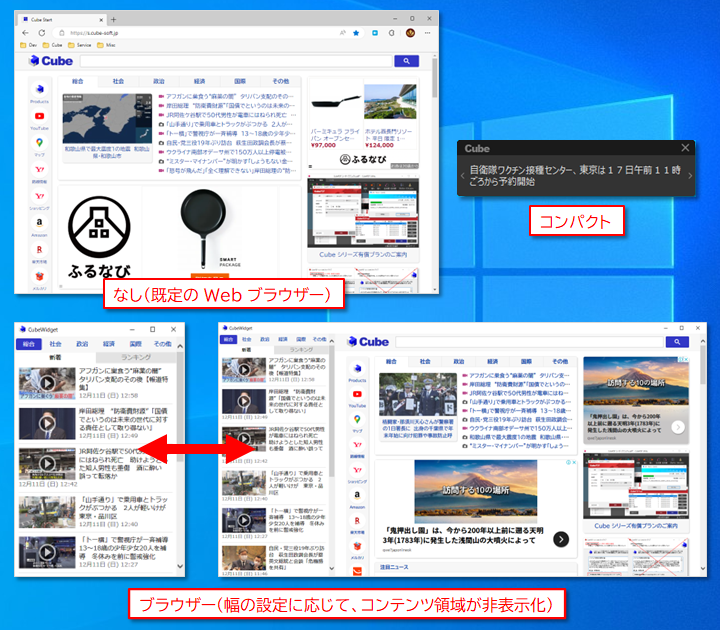Click the site info icon before the URL

(62, 33)
